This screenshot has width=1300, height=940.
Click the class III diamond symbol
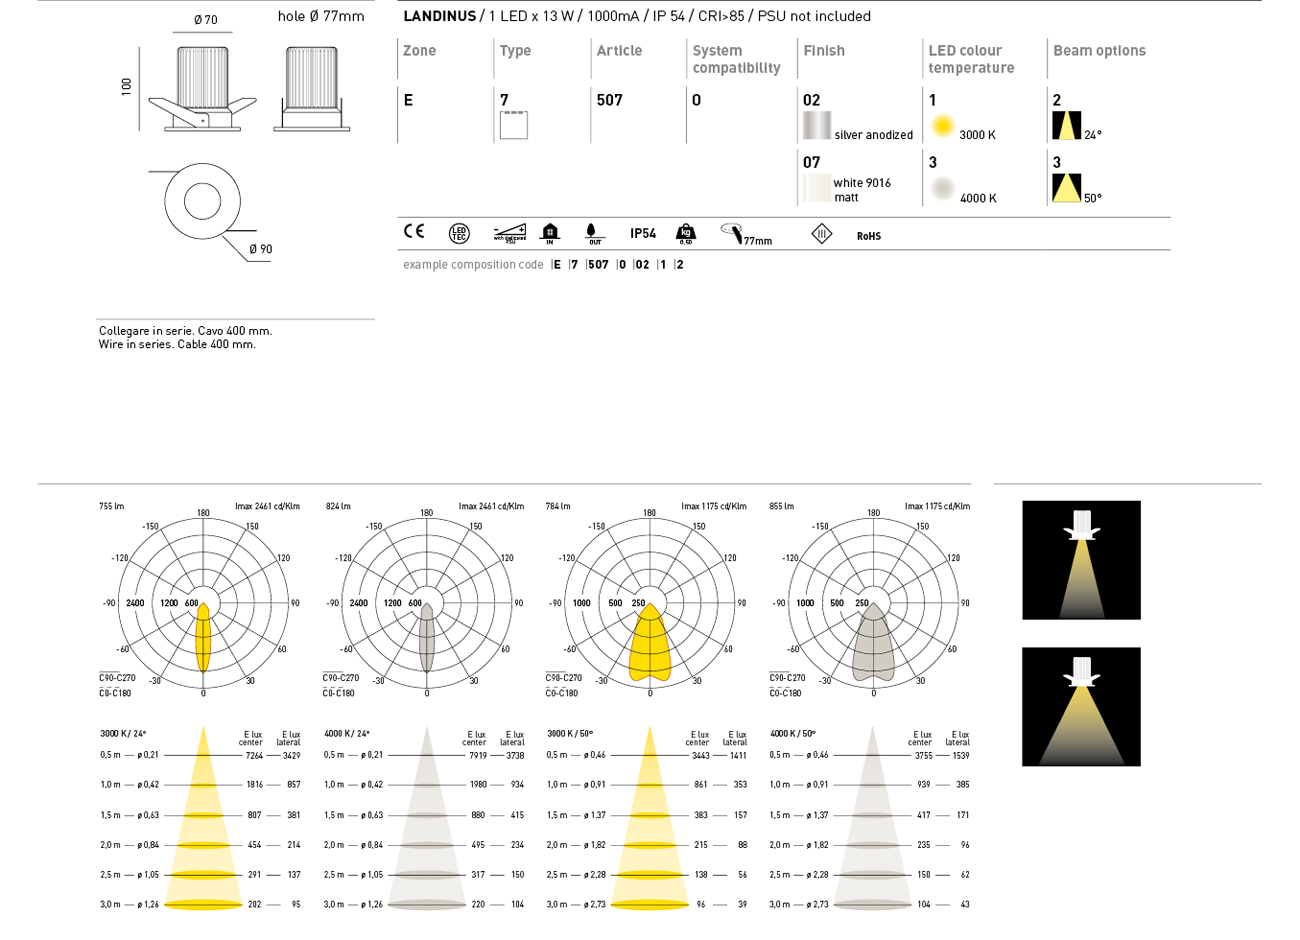[821, 234]
